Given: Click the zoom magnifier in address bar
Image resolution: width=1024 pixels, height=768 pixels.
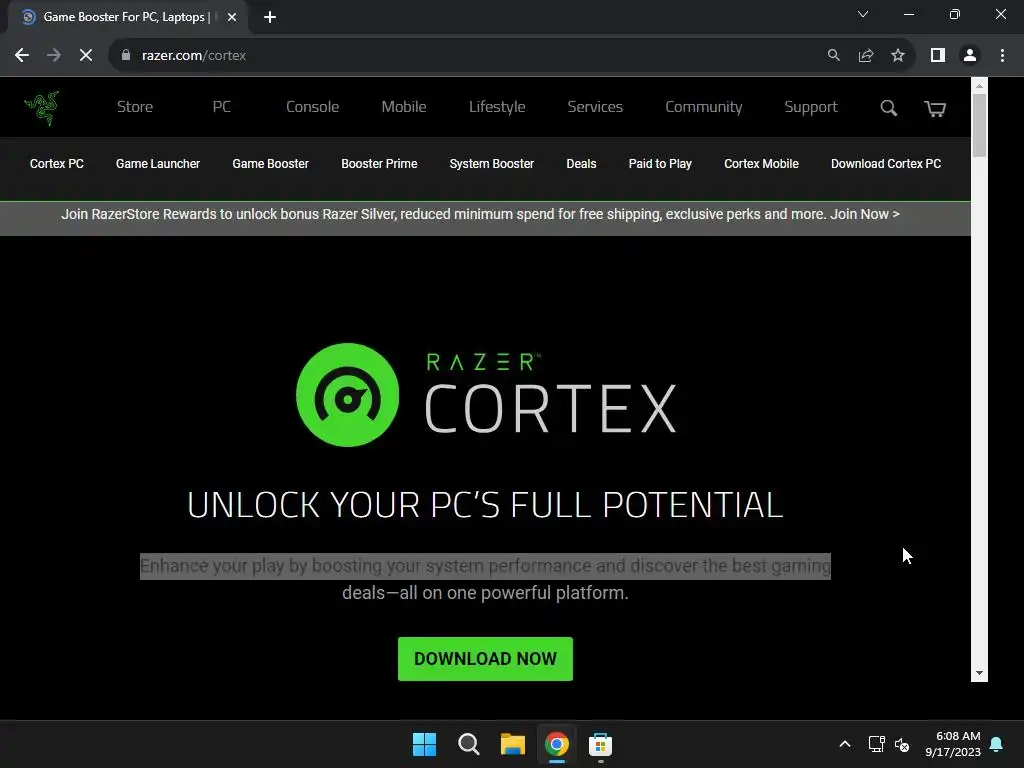Looking at the screenshot, I should (833, 56).
